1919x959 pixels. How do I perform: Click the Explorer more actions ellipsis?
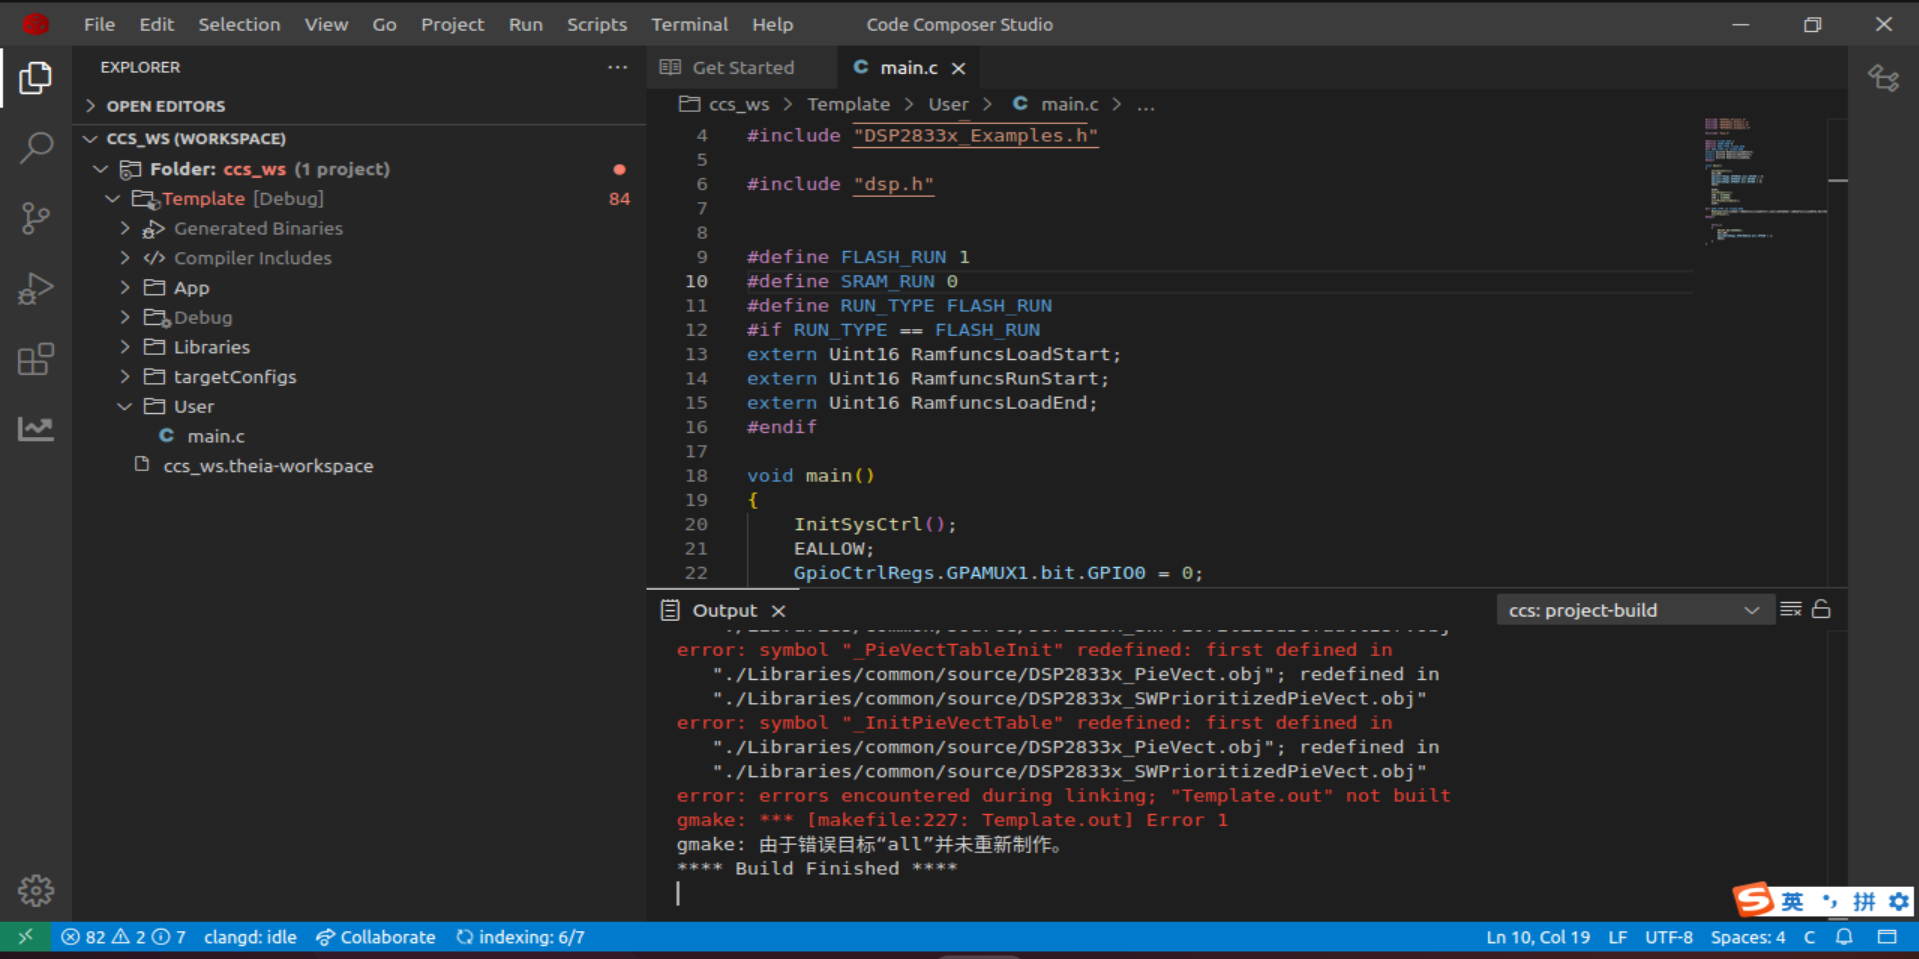[x=618, y=67]
